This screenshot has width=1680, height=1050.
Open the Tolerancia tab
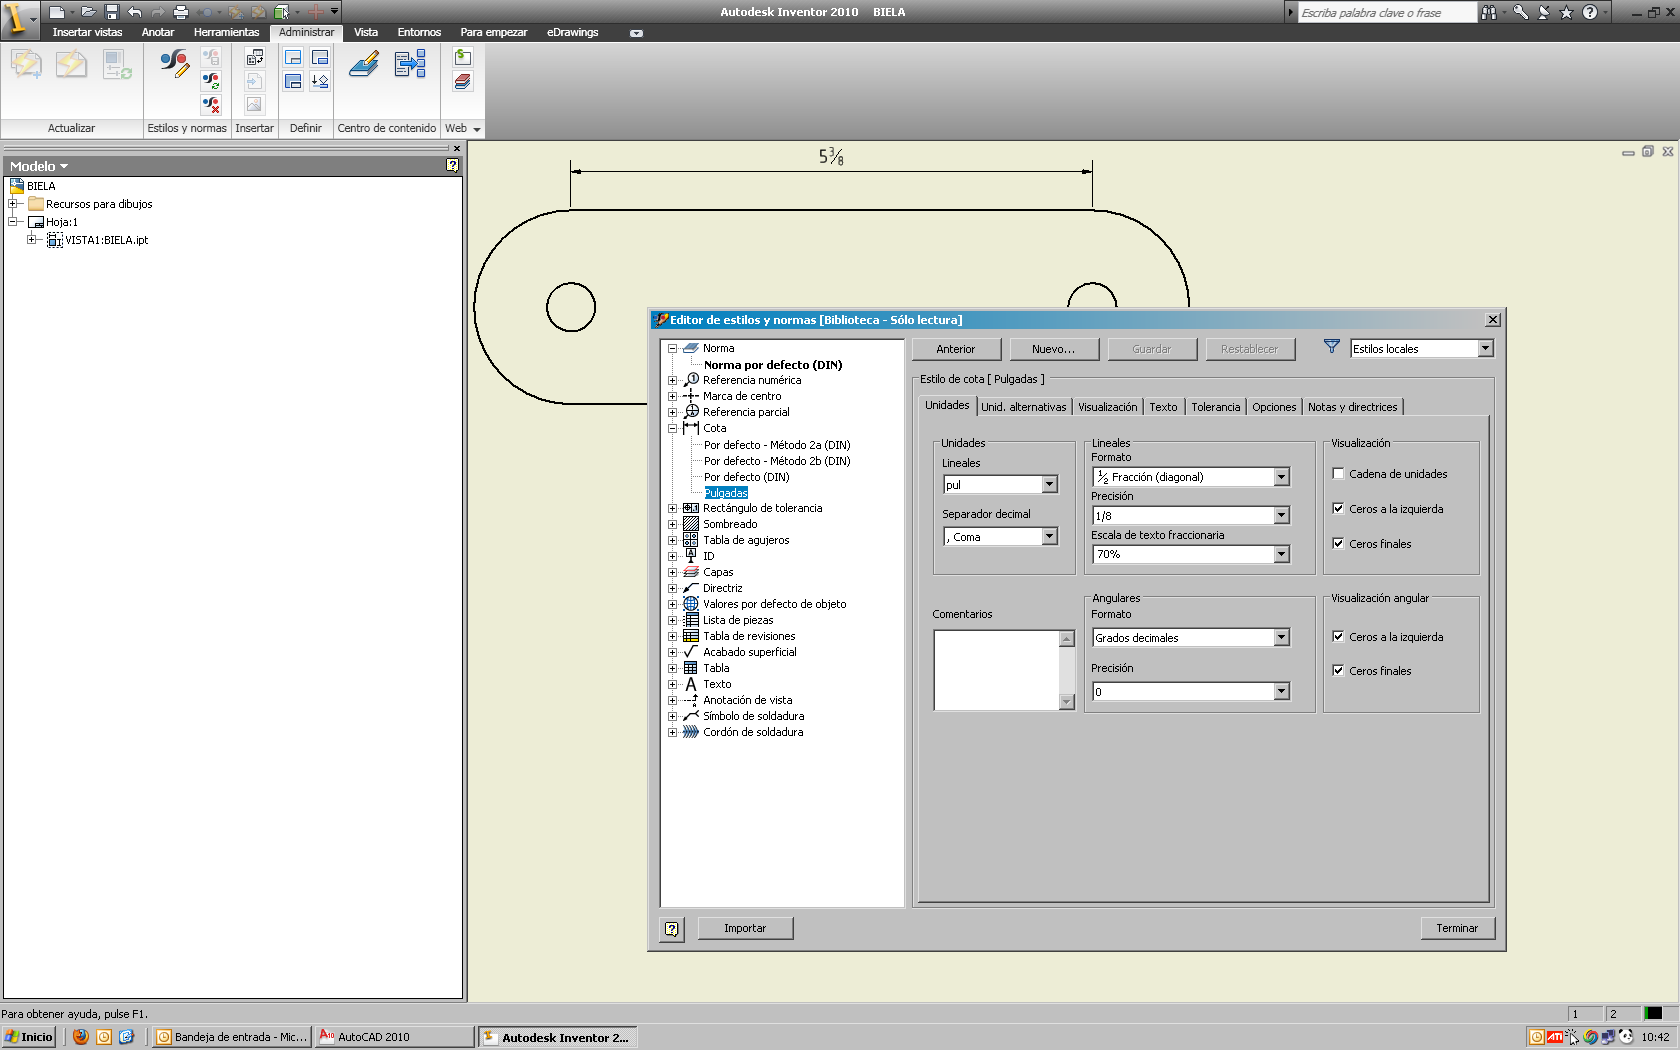coord(1216,407)
